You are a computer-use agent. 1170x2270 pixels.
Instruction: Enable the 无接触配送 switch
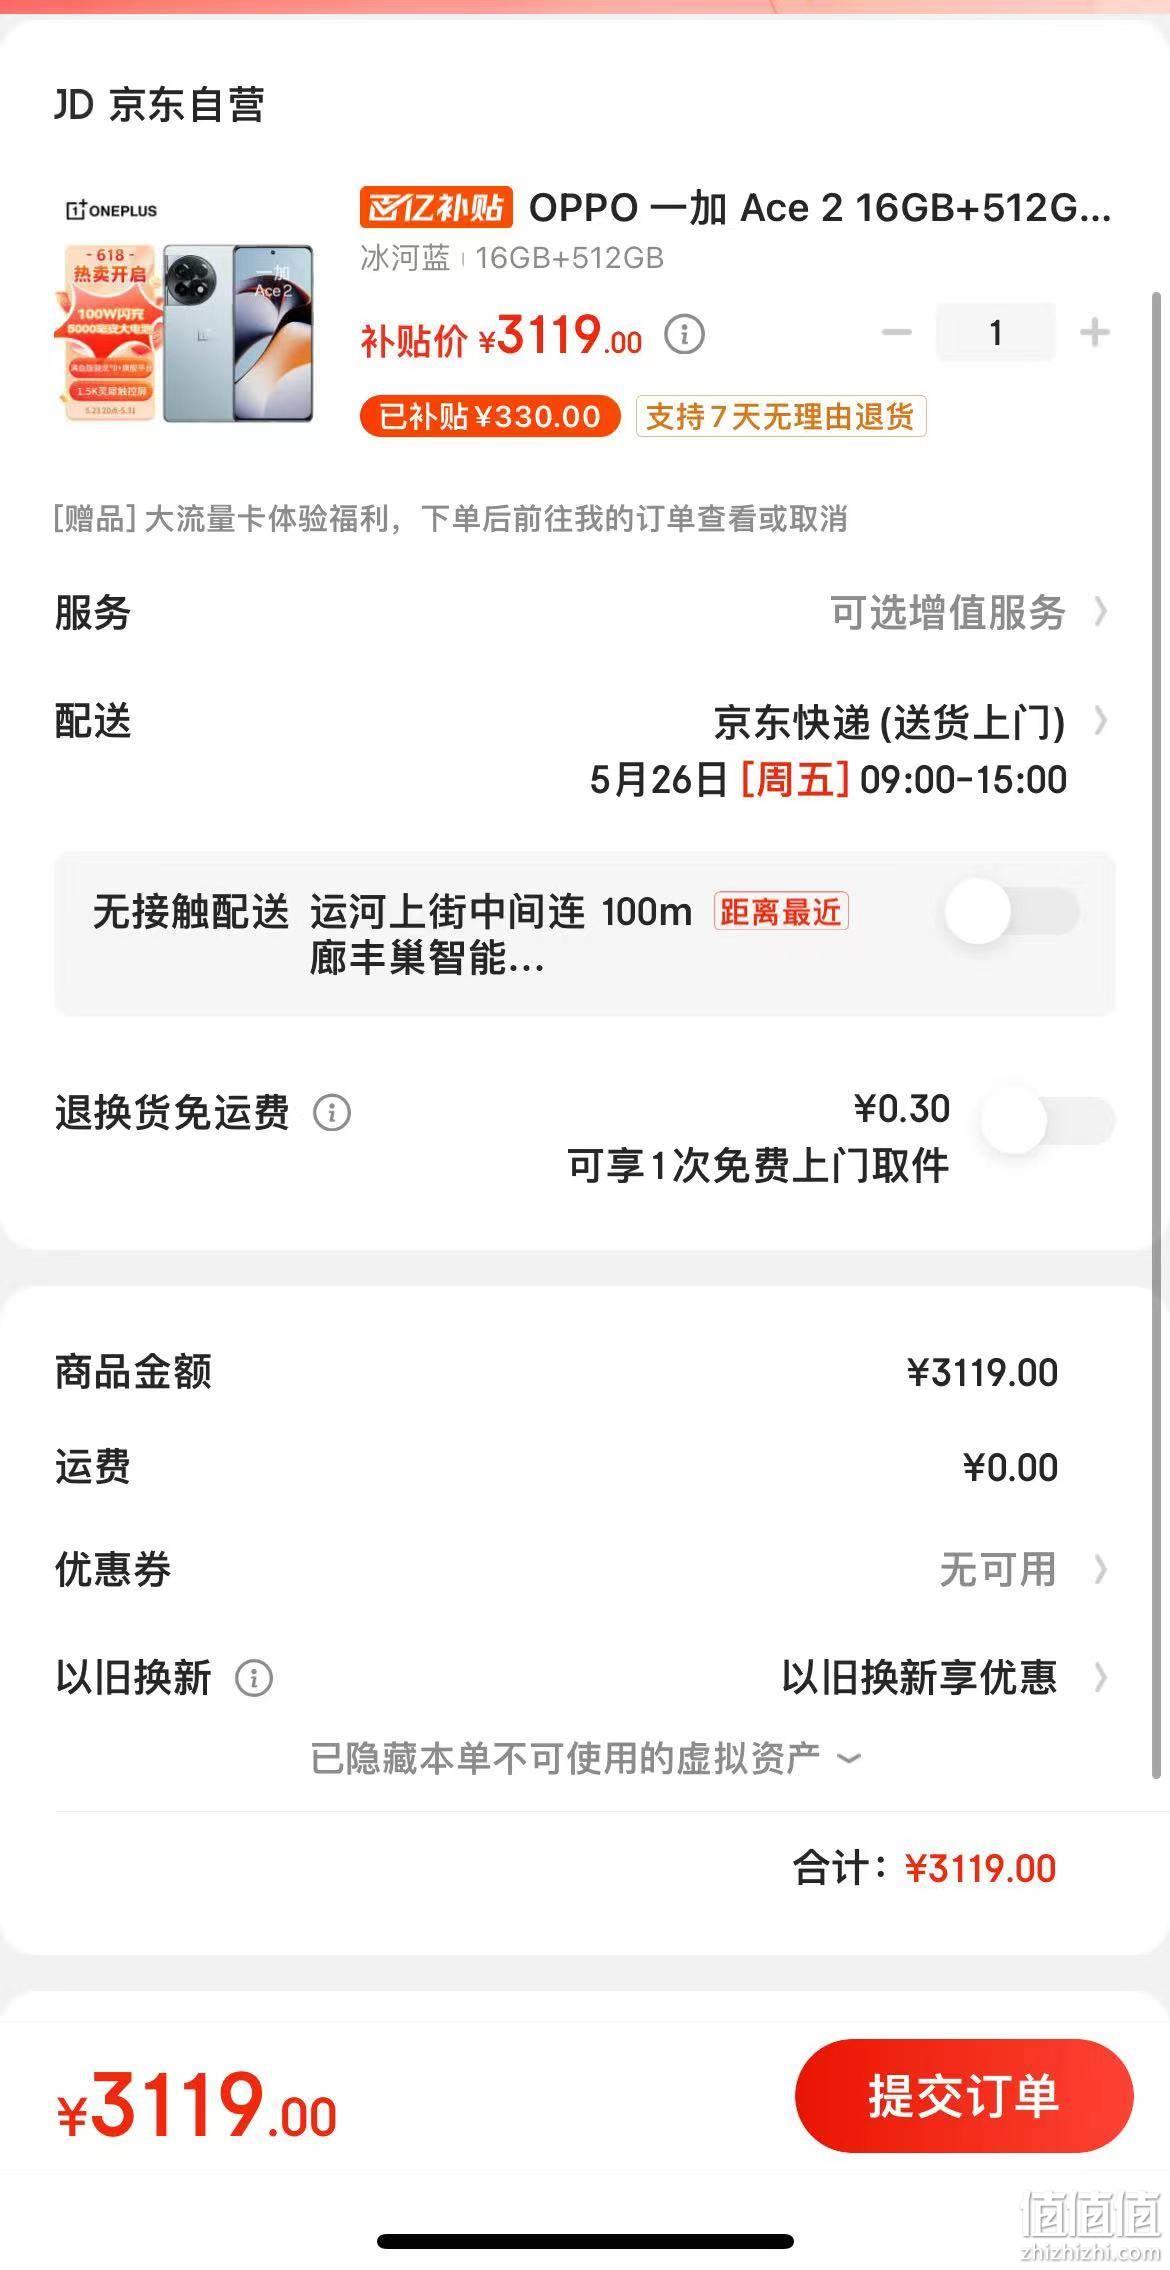pos(1012,911)
